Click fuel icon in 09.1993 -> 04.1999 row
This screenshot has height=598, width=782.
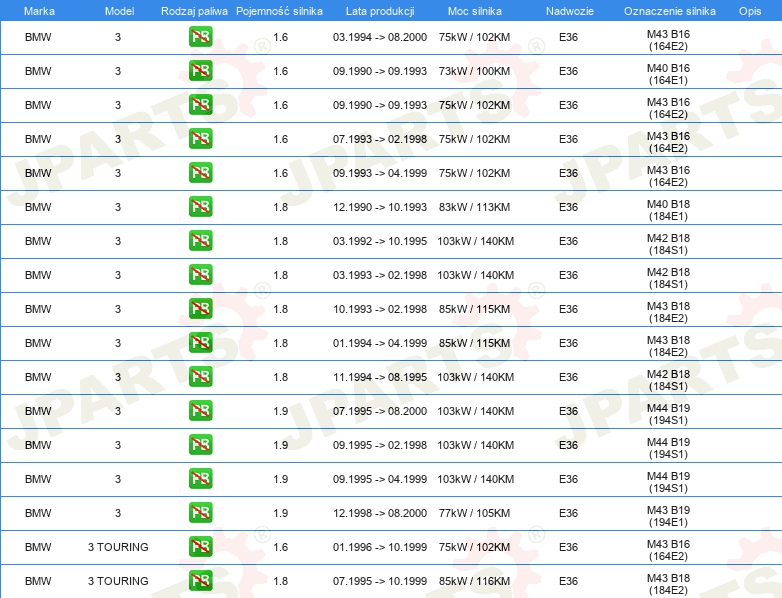pyautogui.click(x=200, y=173)
